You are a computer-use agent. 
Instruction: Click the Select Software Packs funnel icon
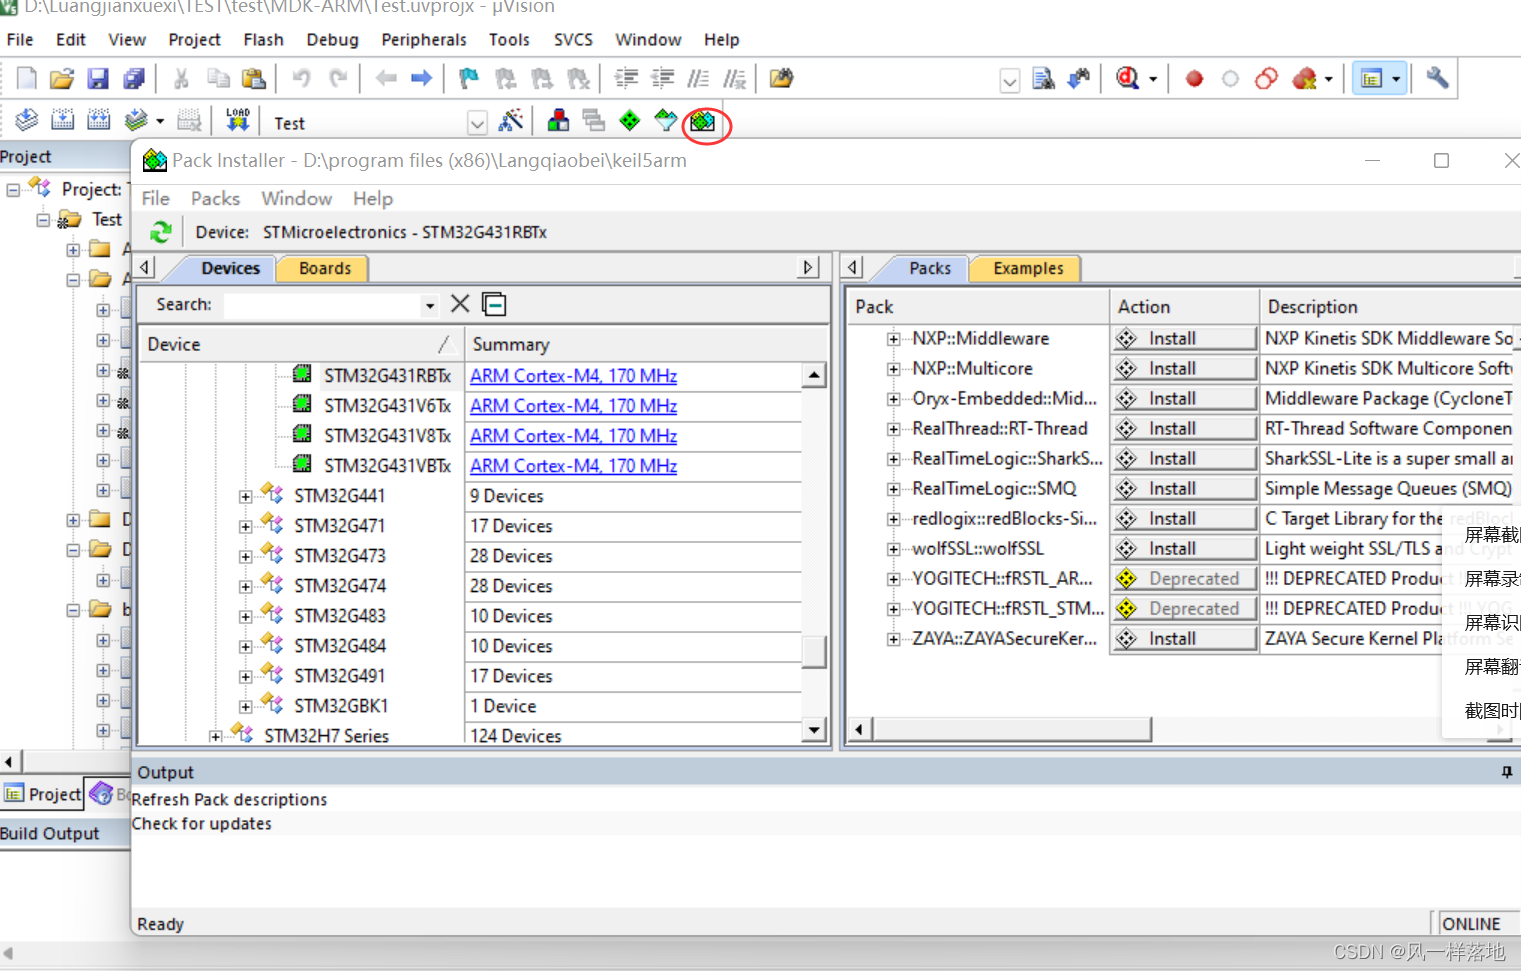pos(665,121)
